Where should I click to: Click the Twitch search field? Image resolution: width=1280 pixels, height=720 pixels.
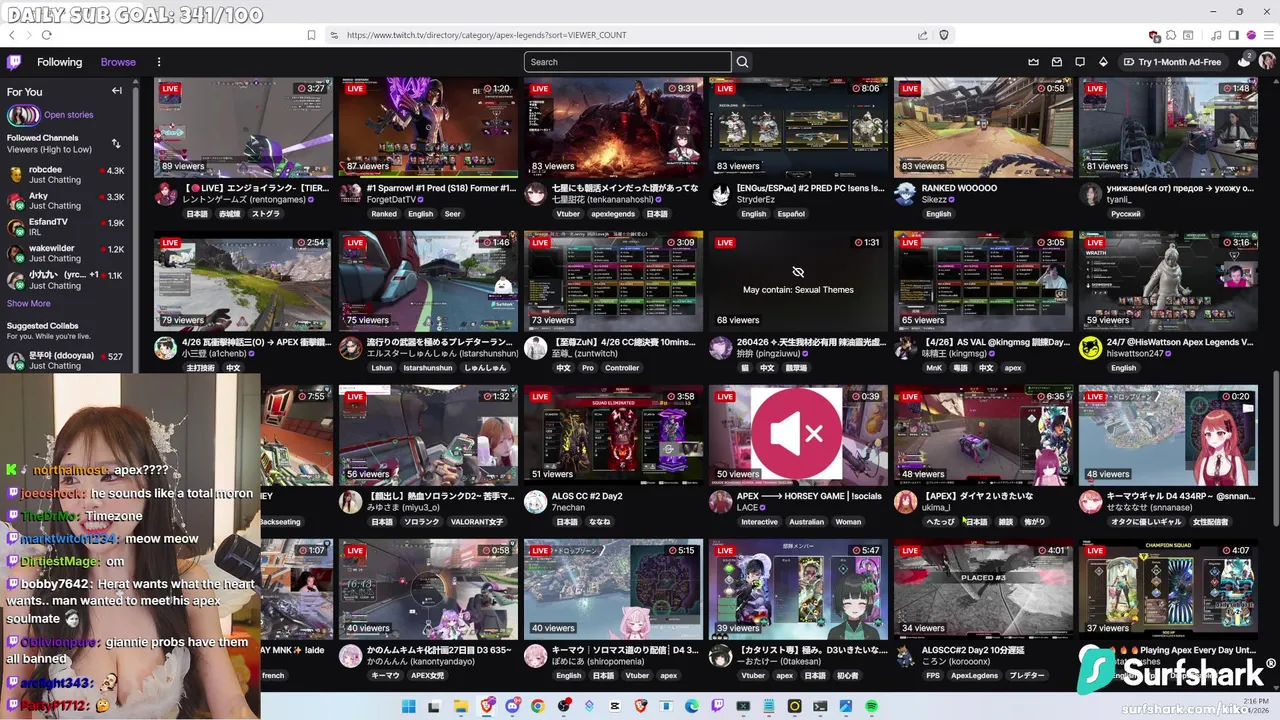pyautogui.click(x=627, y=62)
